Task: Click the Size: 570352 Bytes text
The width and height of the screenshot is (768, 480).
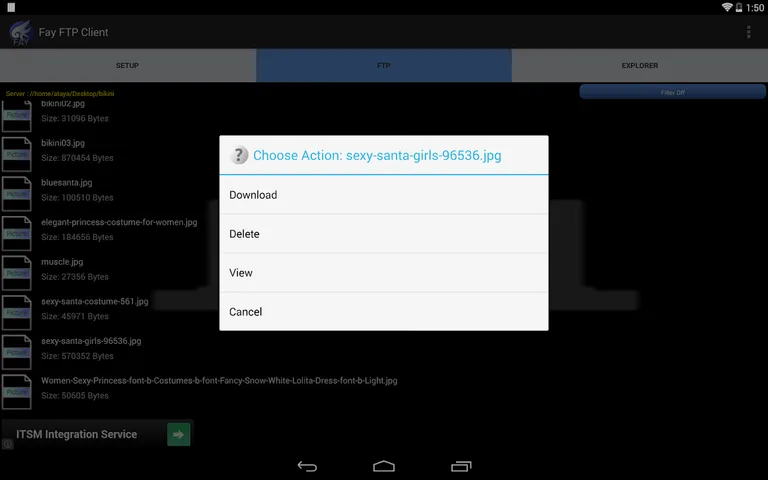Action: tap(77, 356)
